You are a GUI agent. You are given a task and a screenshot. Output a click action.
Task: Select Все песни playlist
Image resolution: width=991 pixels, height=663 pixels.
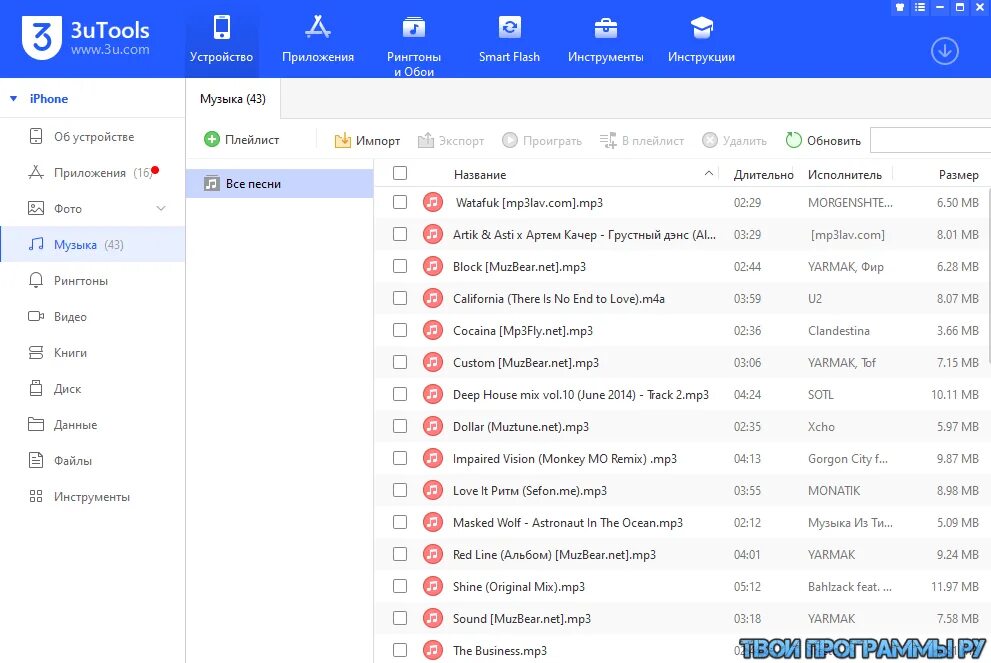coord(279,183)
